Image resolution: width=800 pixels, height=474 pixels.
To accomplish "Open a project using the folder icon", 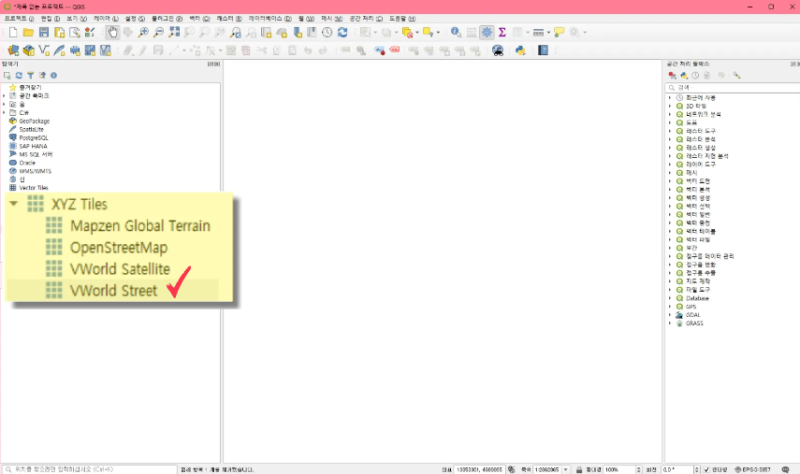I will [28, 32].
